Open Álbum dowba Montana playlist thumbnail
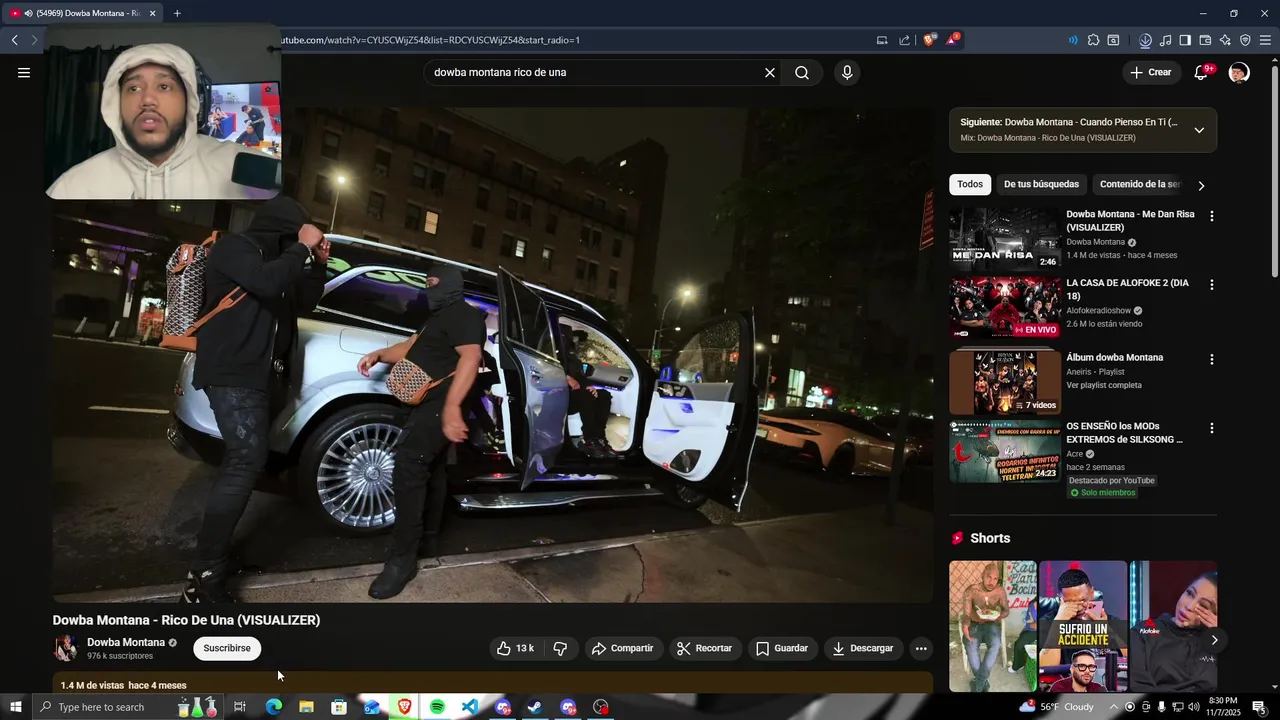Viewport: 1280px width, 720px height. point(1005,382)
